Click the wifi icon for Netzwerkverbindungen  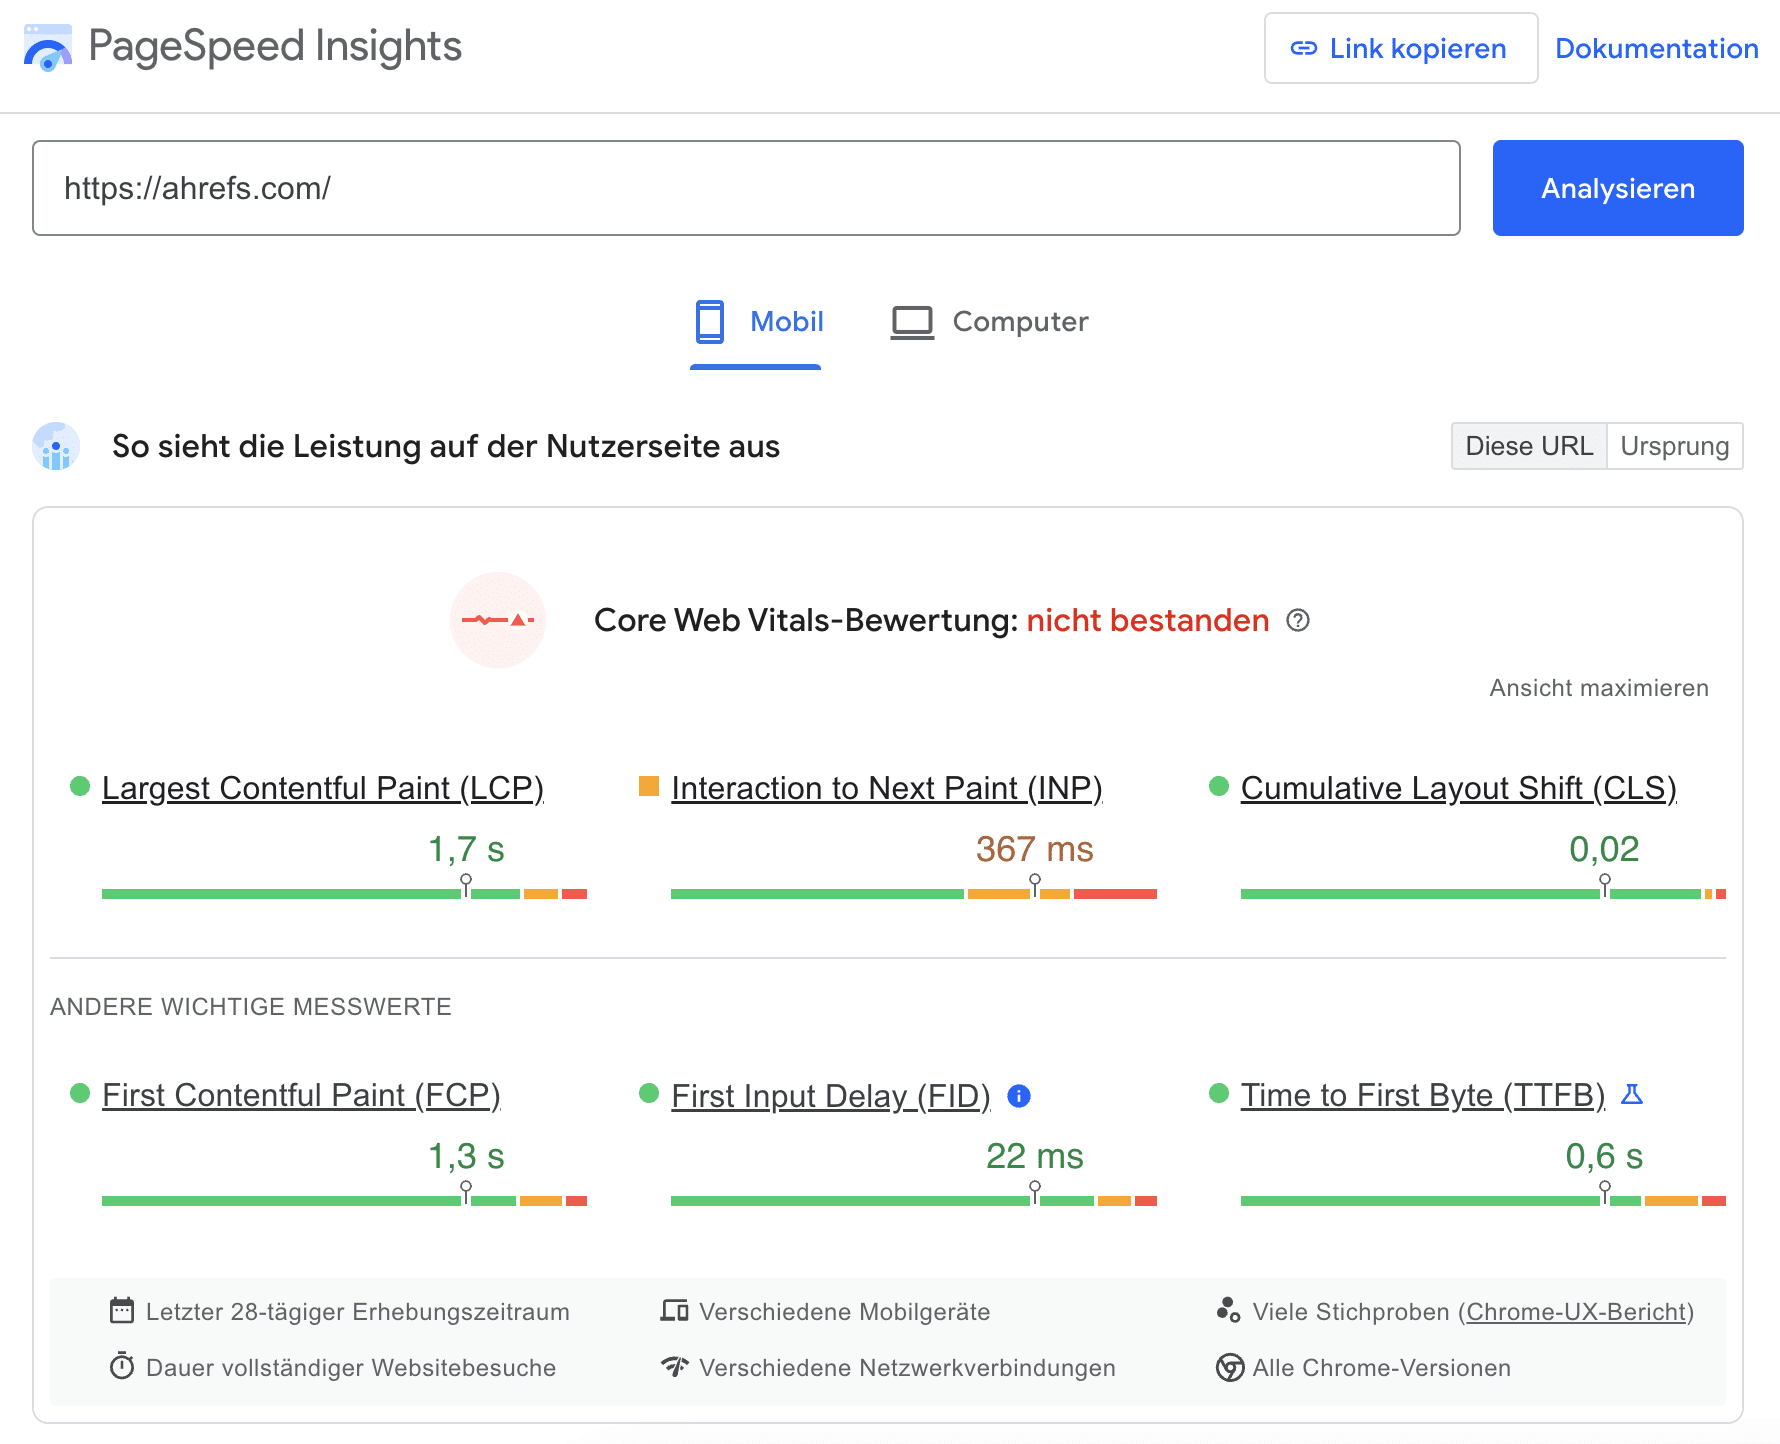[675, 1366]
